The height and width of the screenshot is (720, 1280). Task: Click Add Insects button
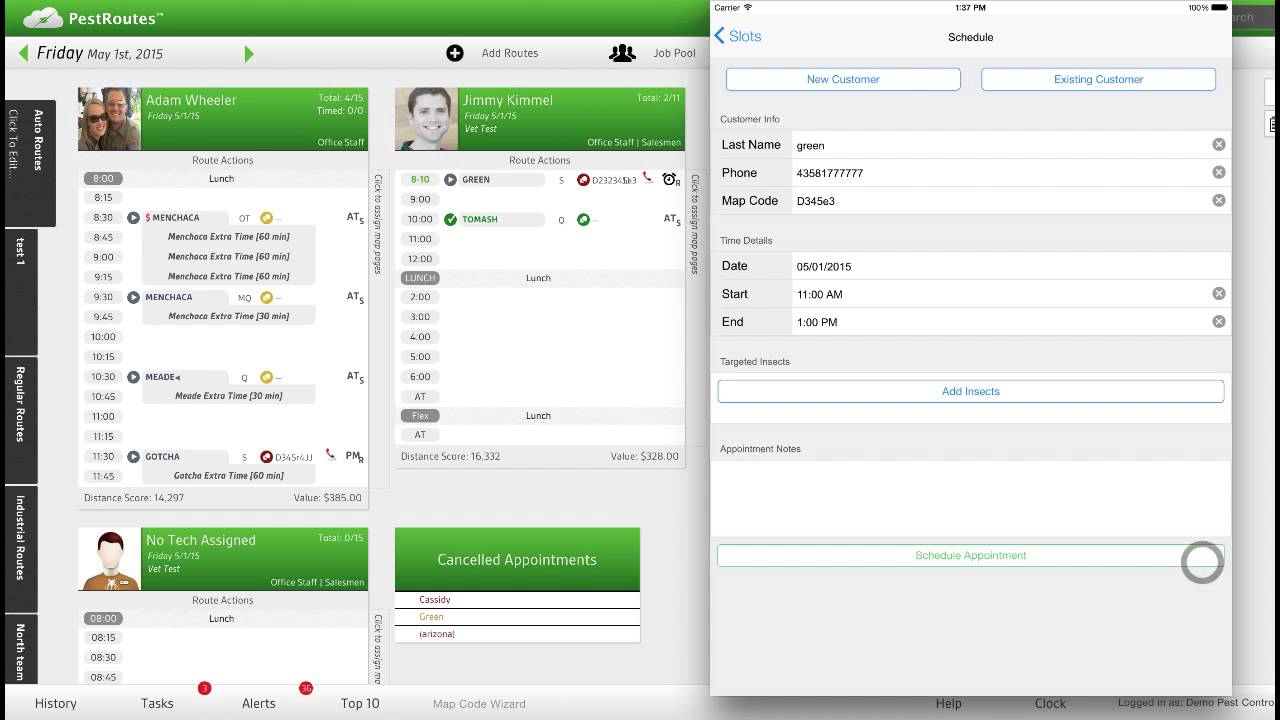point(970,391)
